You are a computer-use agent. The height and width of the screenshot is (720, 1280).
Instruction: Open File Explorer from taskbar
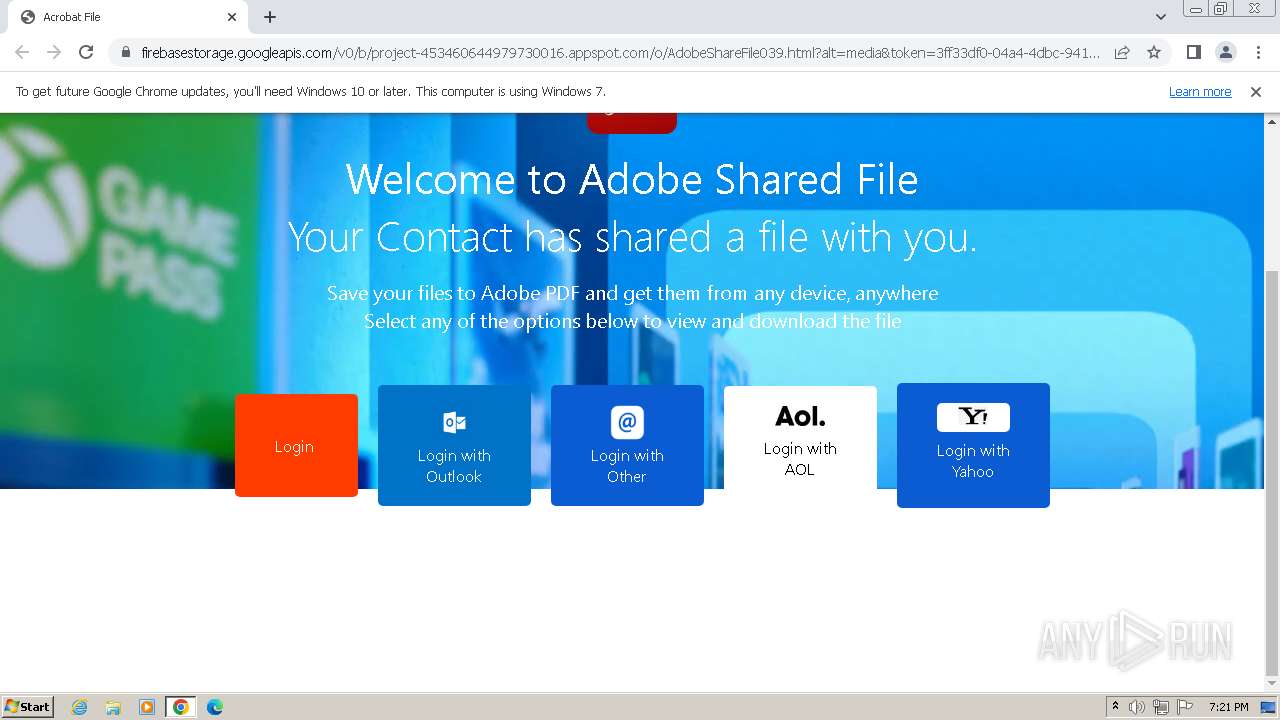coord(113,707)
